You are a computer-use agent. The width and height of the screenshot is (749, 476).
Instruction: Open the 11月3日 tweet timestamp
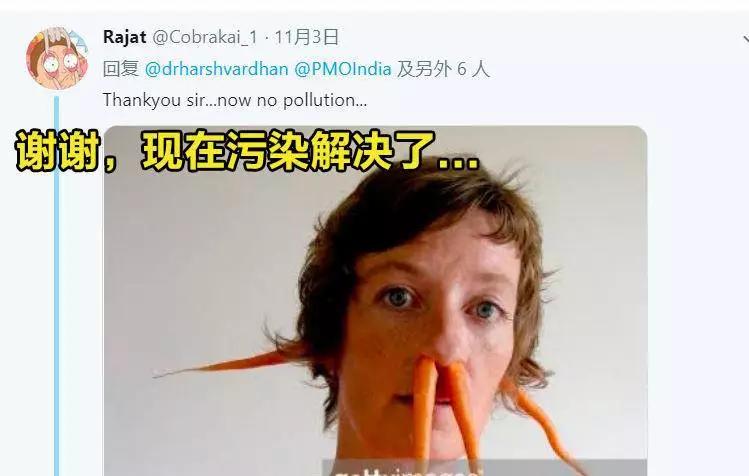307,37
